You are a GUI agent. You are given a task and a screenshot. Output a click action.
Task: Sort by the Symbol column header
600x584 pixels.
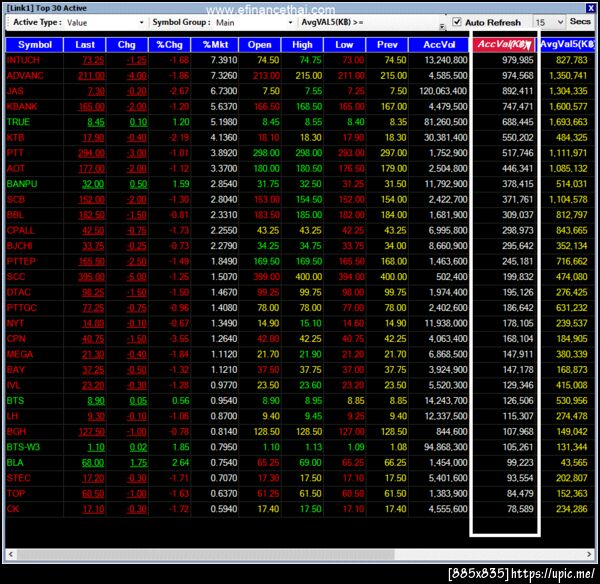[x=34, y=45]
